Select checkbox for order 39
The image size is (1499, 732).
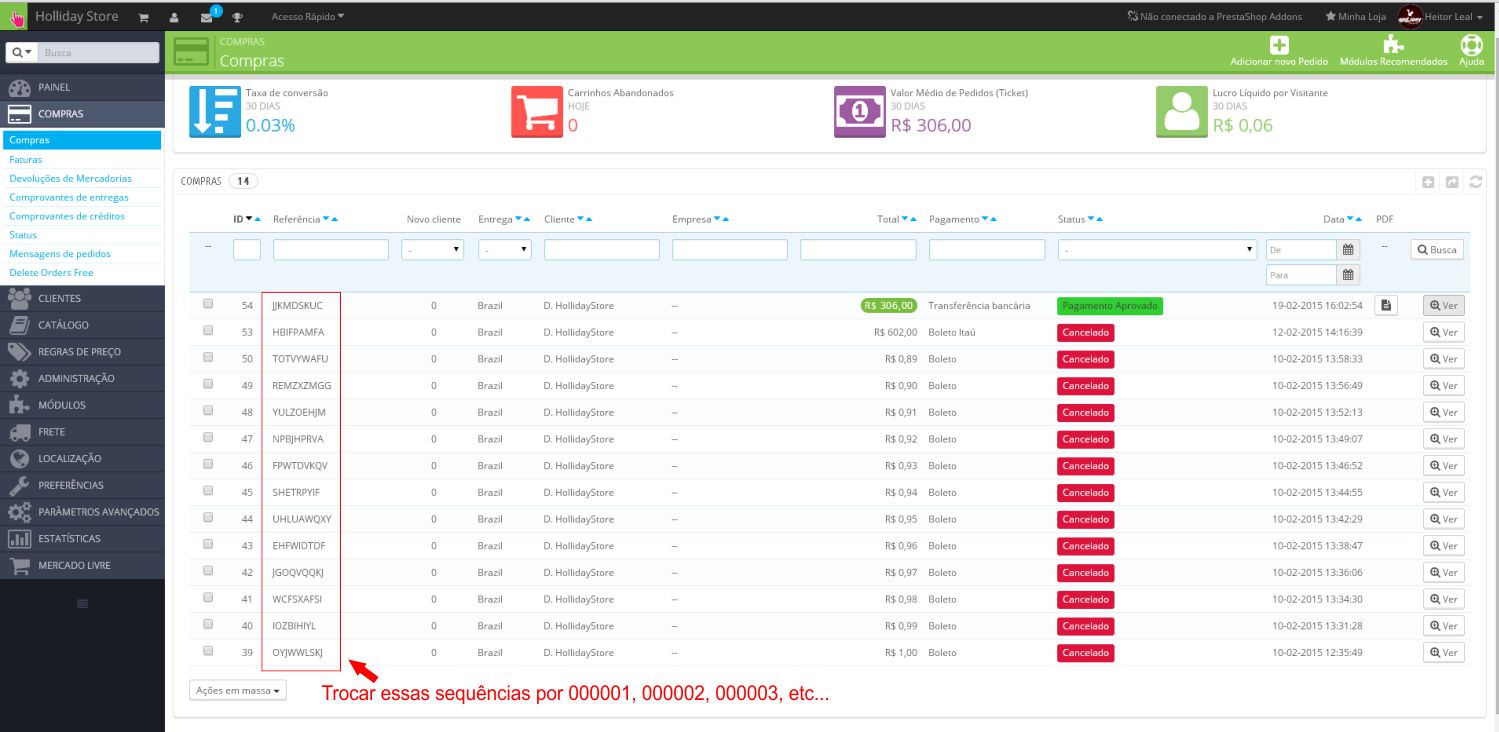(x=208, y=651)
